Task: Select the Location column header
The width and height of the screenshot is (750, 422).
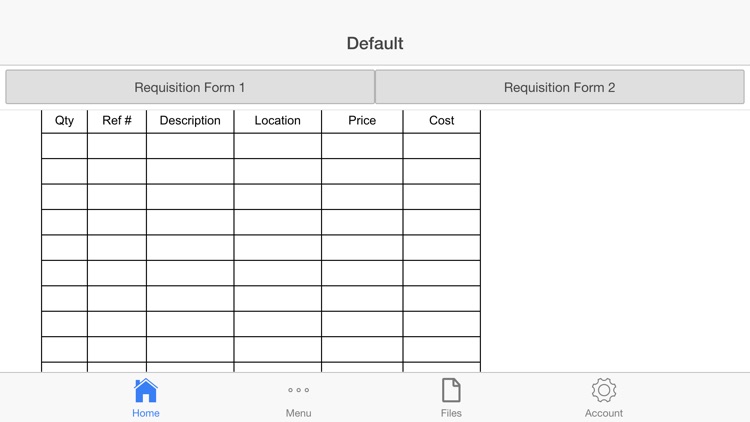Action: click(277, 121)
